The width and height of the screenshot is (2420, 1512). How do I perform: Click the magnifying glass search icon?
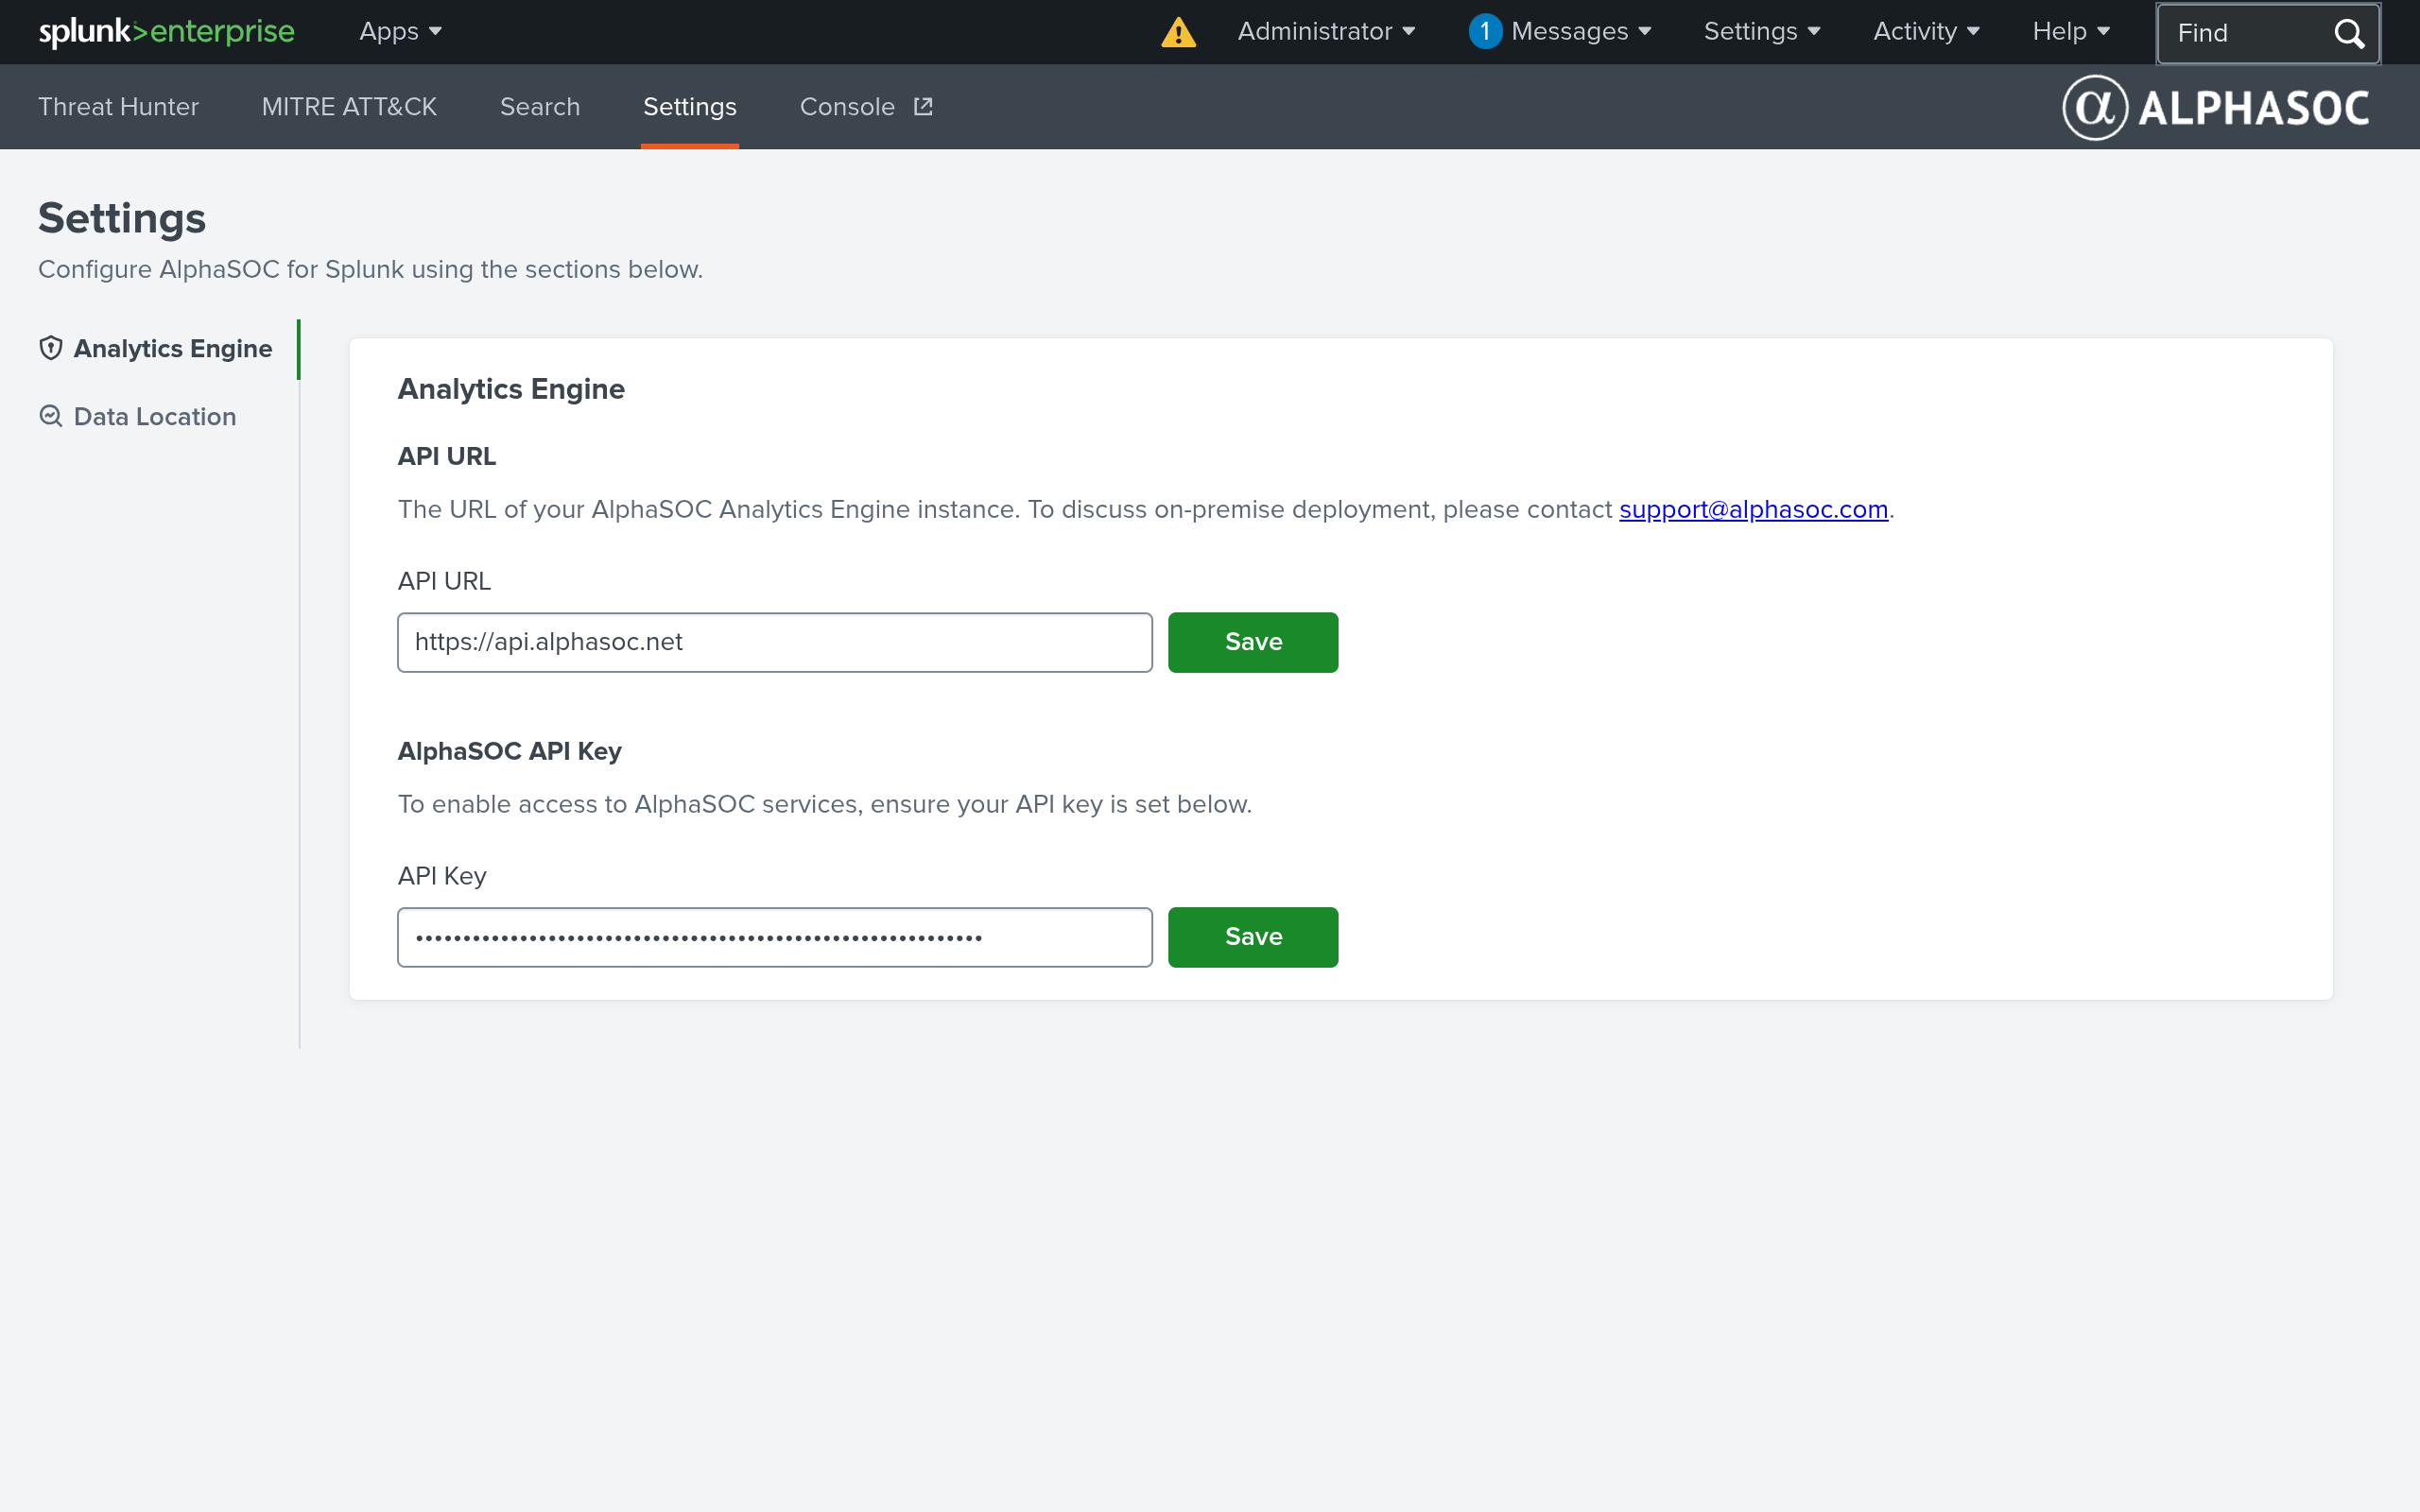pos(2349,33)
